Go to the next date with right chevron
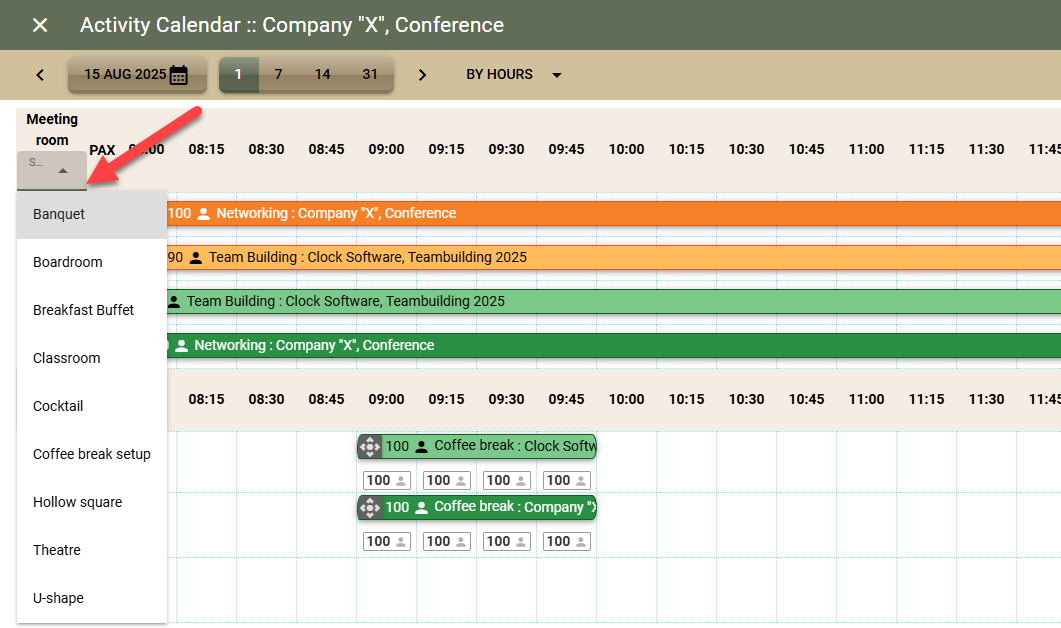This screenshot has width=1061, height=628. pyautogui.click(x=422, y=74)
